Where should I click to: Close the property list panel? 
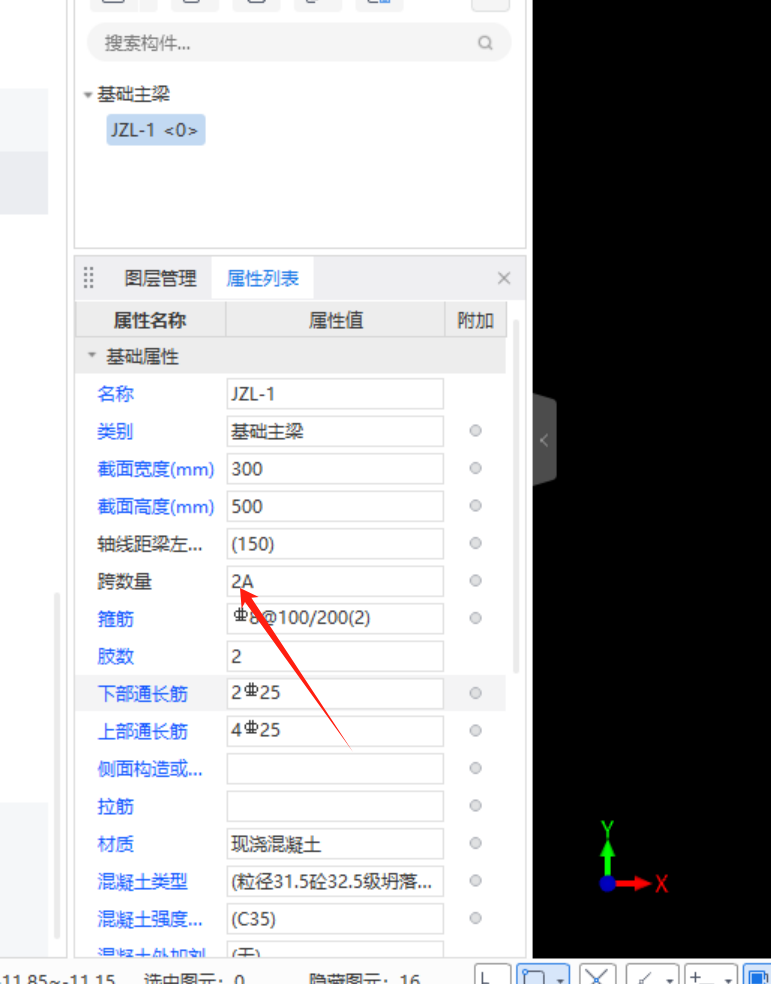coord(504,278)
